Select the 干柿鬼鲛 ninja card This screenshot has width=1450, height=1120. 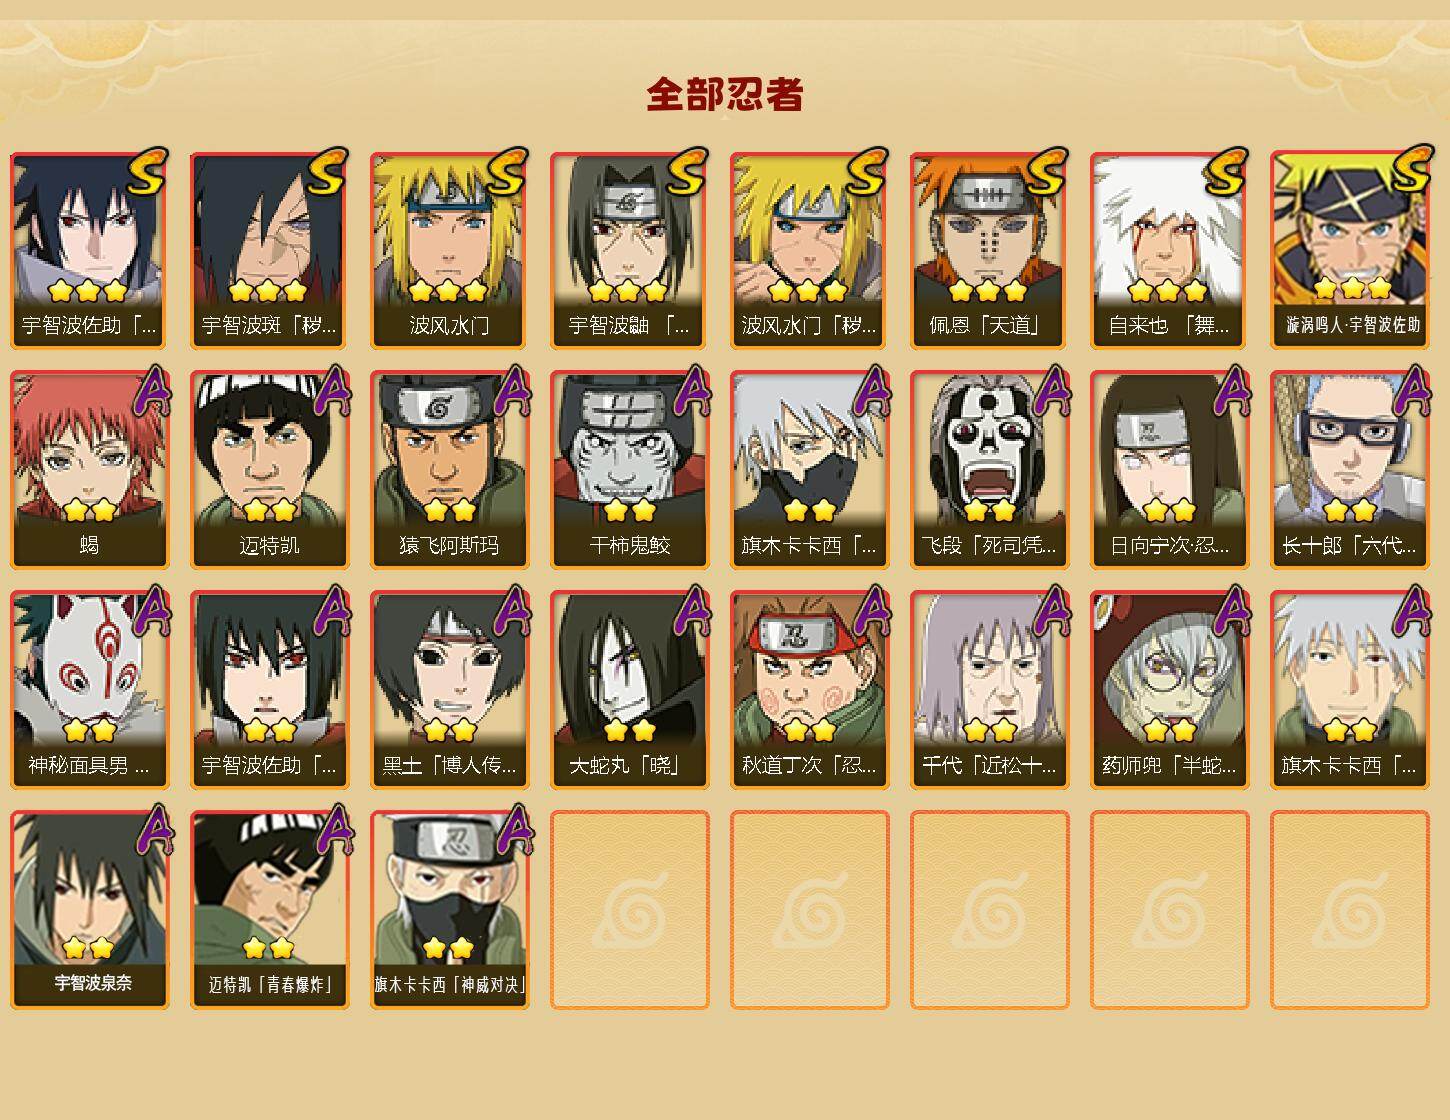pos(630,470)
